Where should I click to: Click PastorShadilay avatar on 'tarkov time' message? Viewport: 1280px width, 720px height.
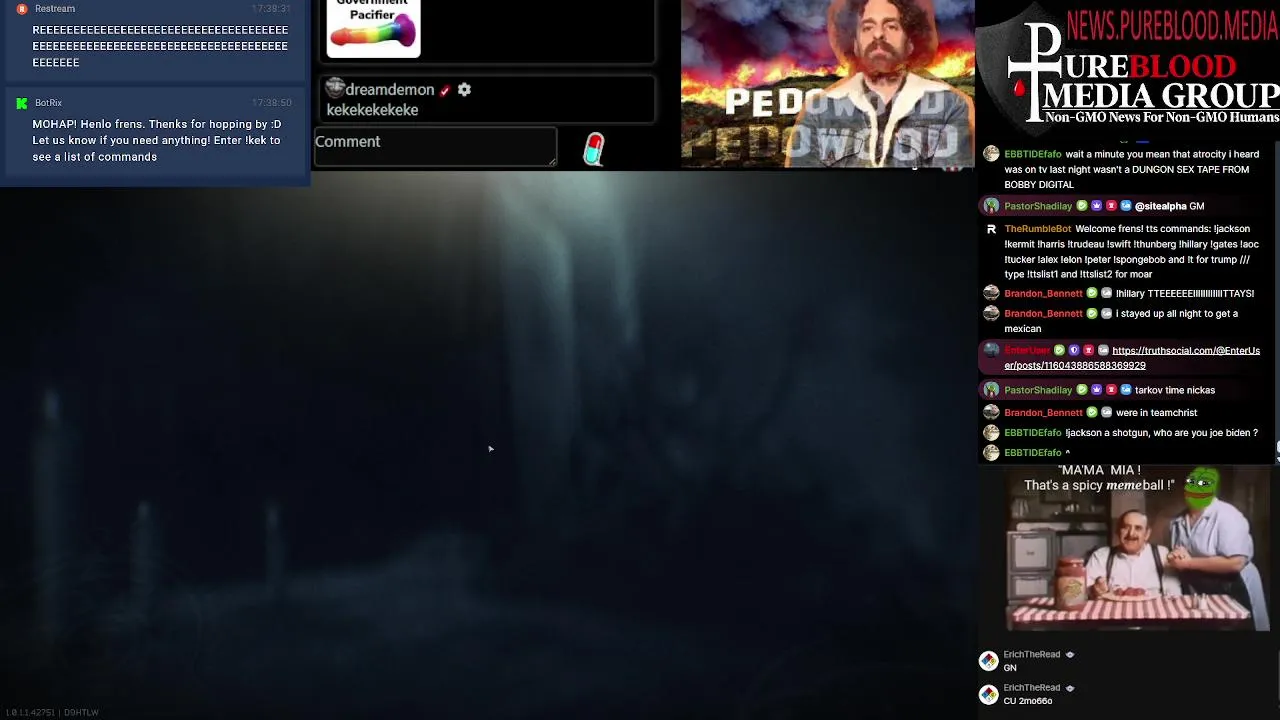pos(991,390)
